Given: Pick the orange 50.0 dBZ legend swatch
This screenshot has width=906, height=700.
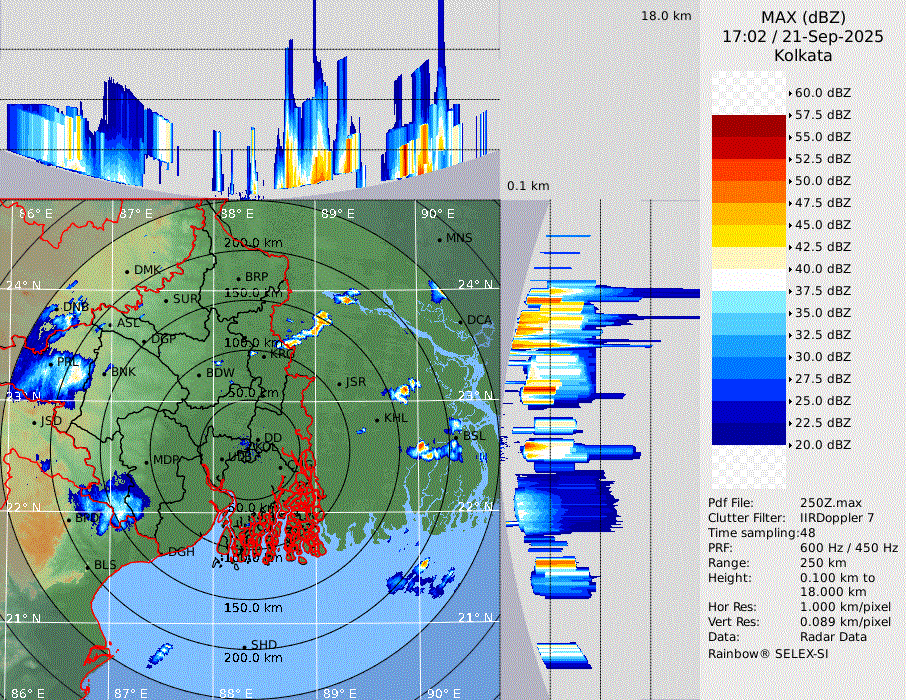Looking at the screenshot, I should click(749, 192).
